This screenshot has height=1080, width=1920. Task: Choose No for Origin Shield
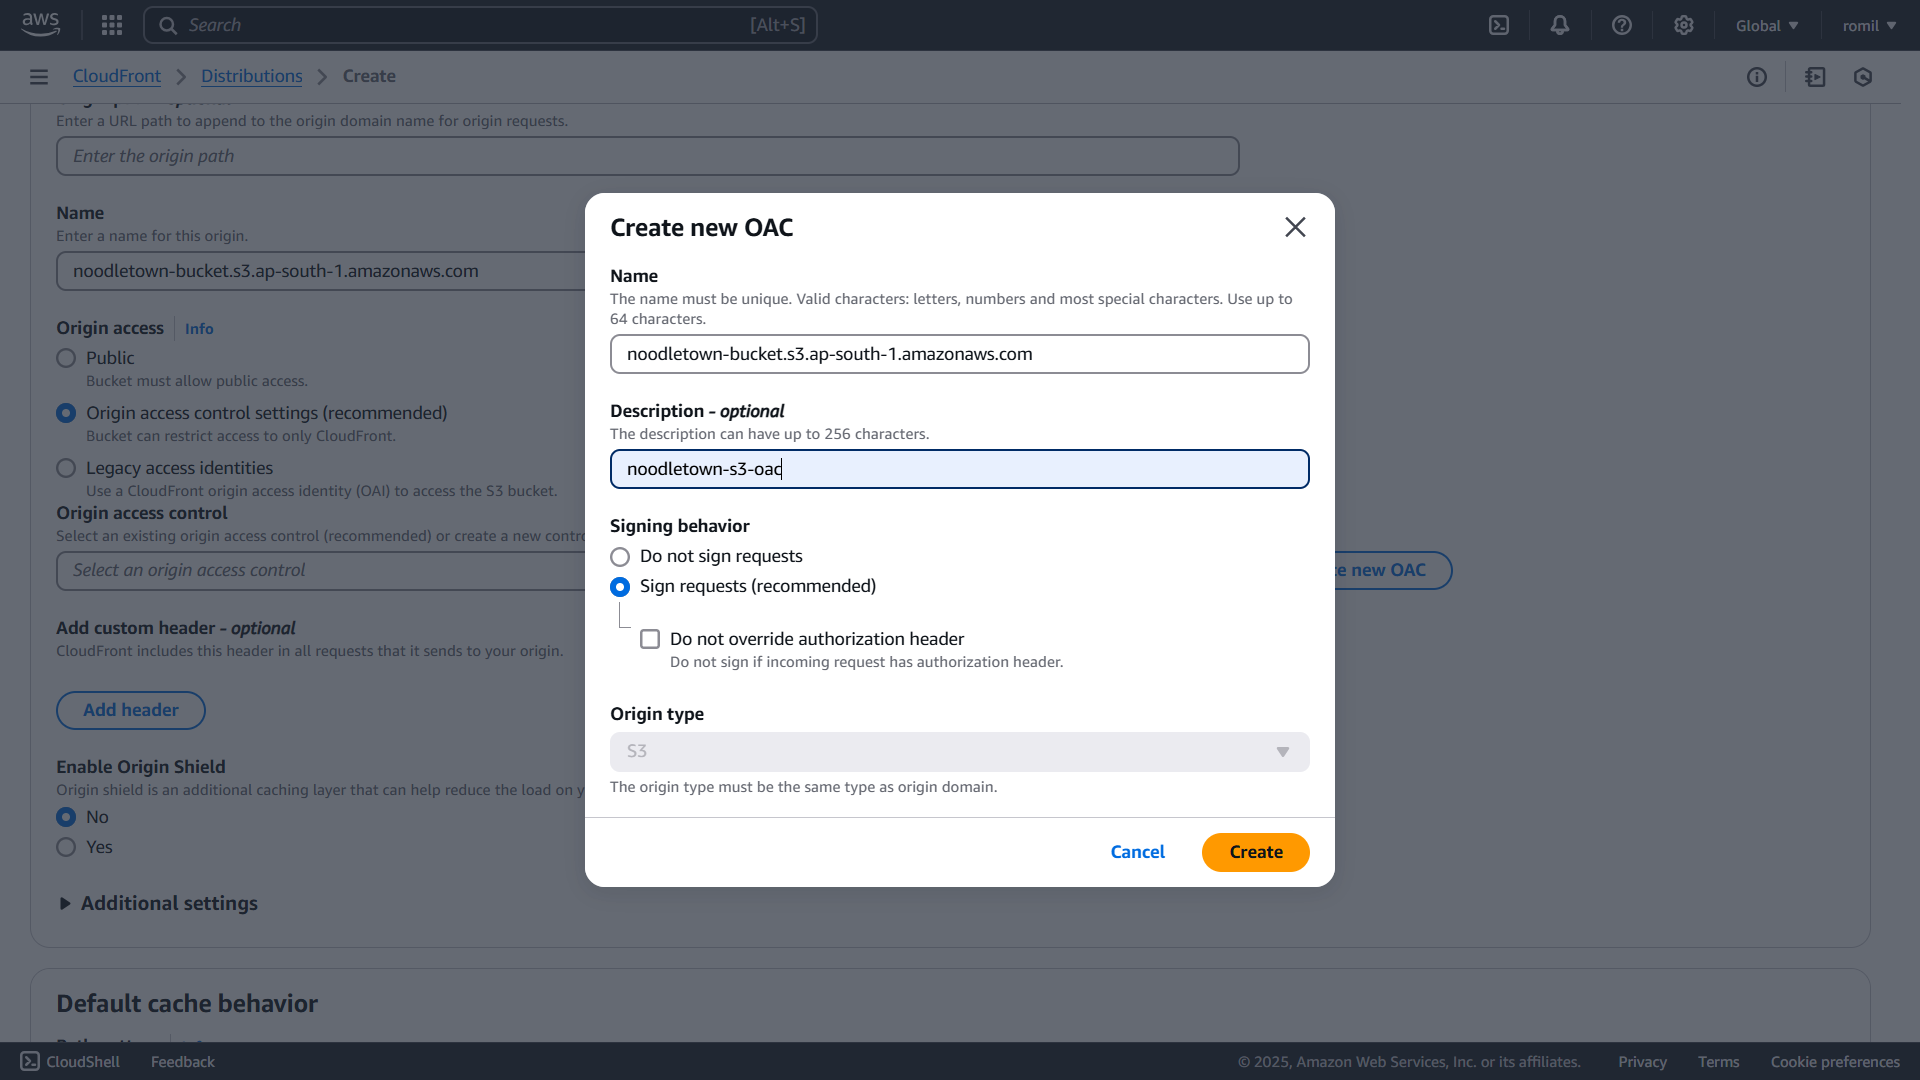click(x=66, y=817)
